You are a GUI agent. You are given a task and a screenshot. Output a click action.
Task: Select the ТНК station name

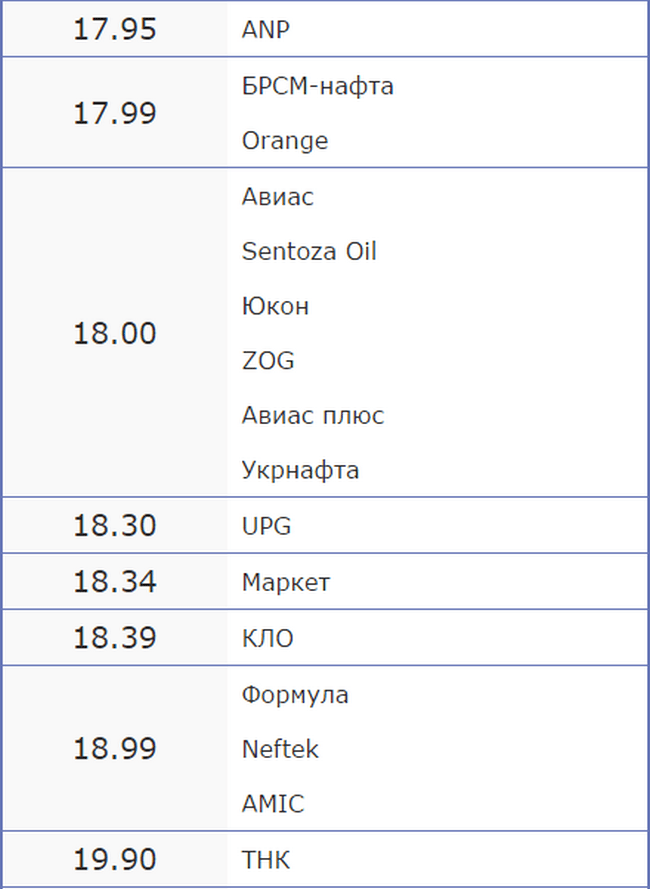(x=266, y=860)
